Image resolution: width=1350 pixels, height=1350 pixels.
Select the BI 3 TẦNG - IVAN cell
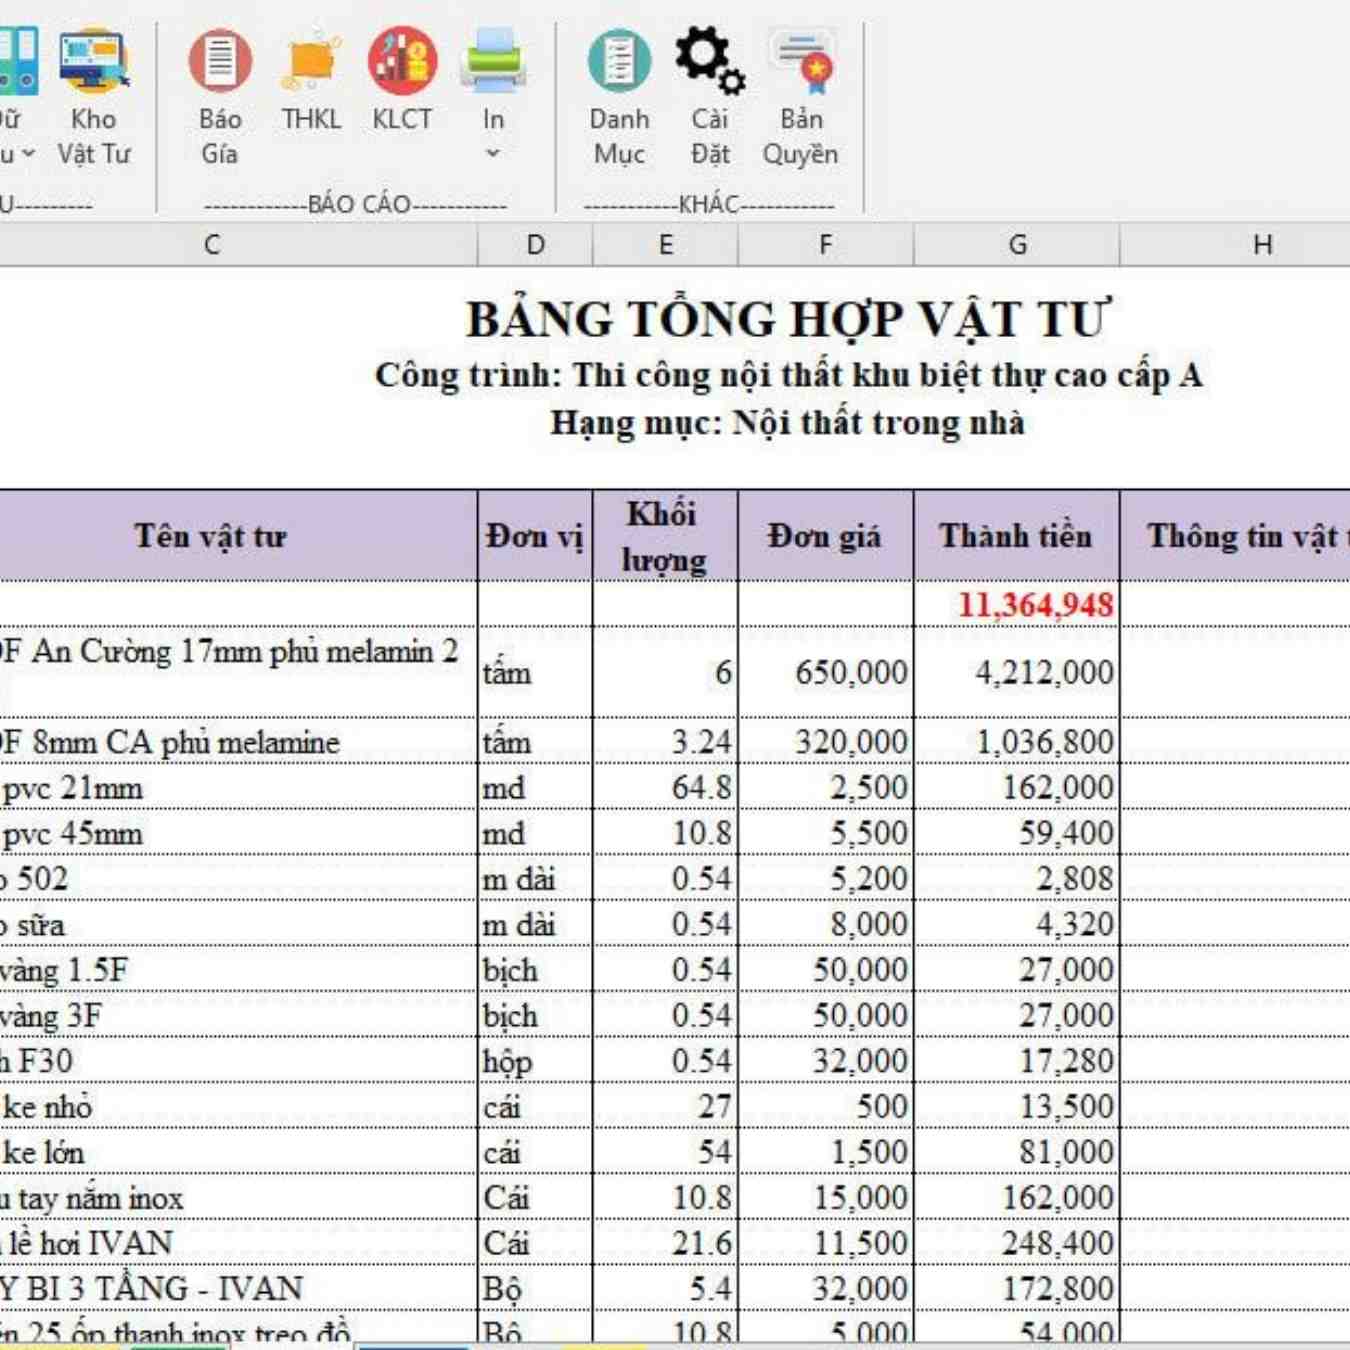click(x=238, y=1289)
